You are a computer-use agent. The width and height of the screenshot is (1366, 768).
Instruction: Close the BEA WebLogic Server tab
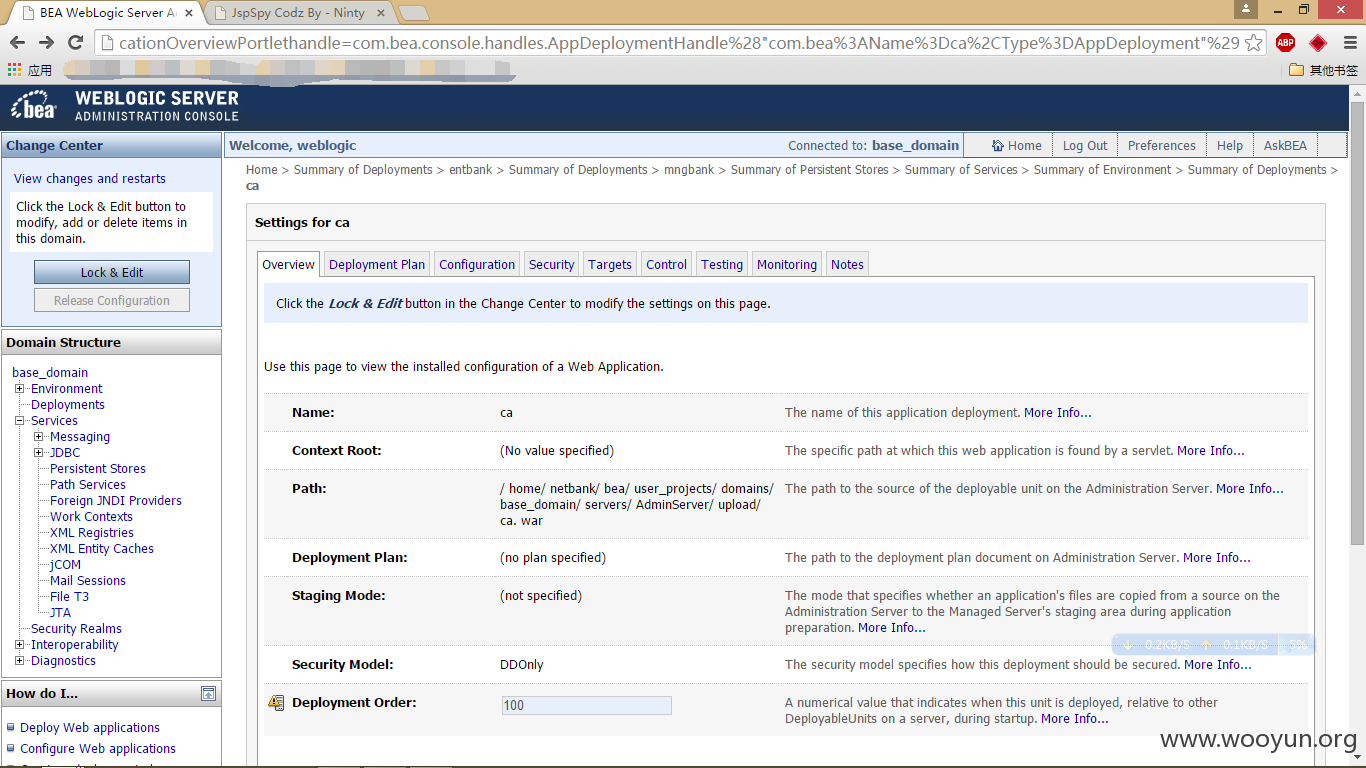pyautogui.click(x=189, y=13)
